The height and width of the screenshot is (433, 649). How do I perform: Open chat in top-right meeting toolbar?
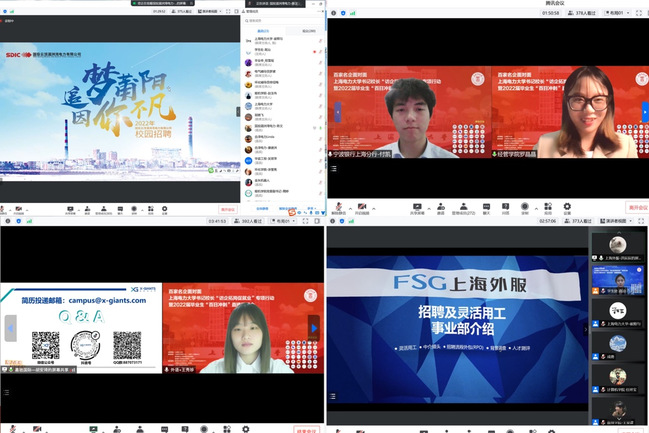coord(486,207)
